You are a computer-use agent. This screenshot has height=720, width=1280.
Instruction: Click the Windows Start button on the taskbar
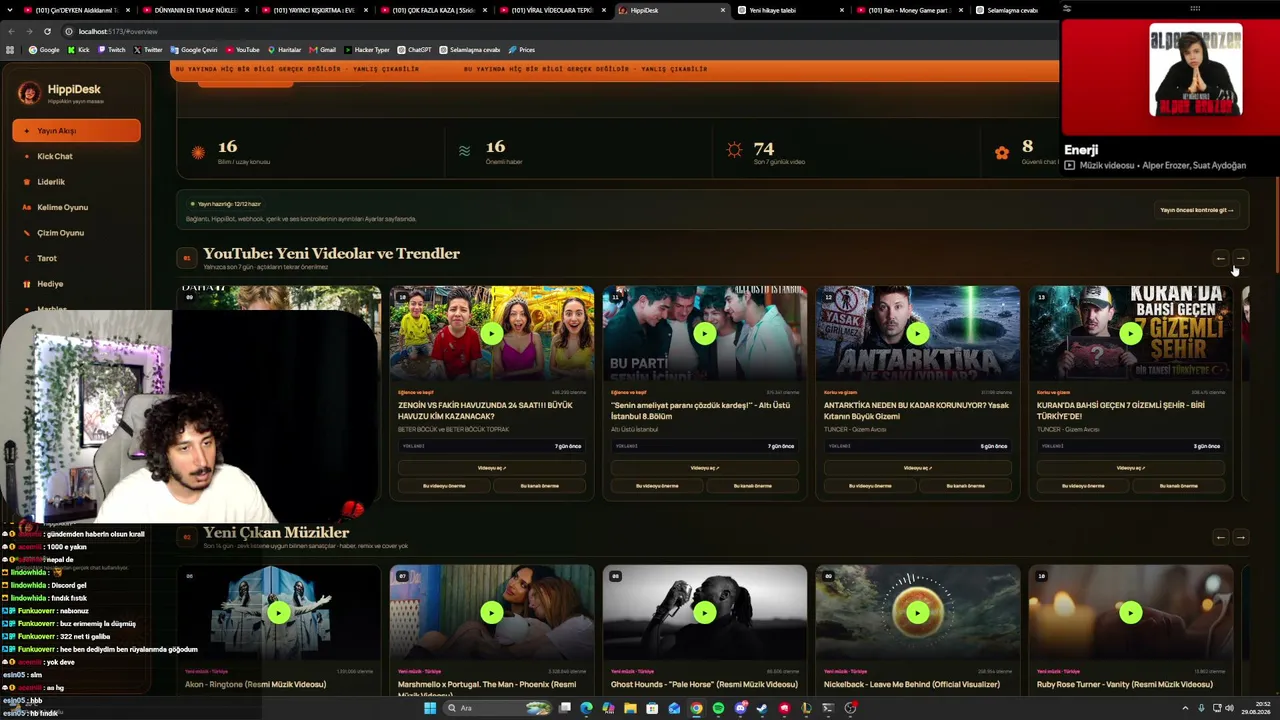pyautogui.click(x=430, y=708)
